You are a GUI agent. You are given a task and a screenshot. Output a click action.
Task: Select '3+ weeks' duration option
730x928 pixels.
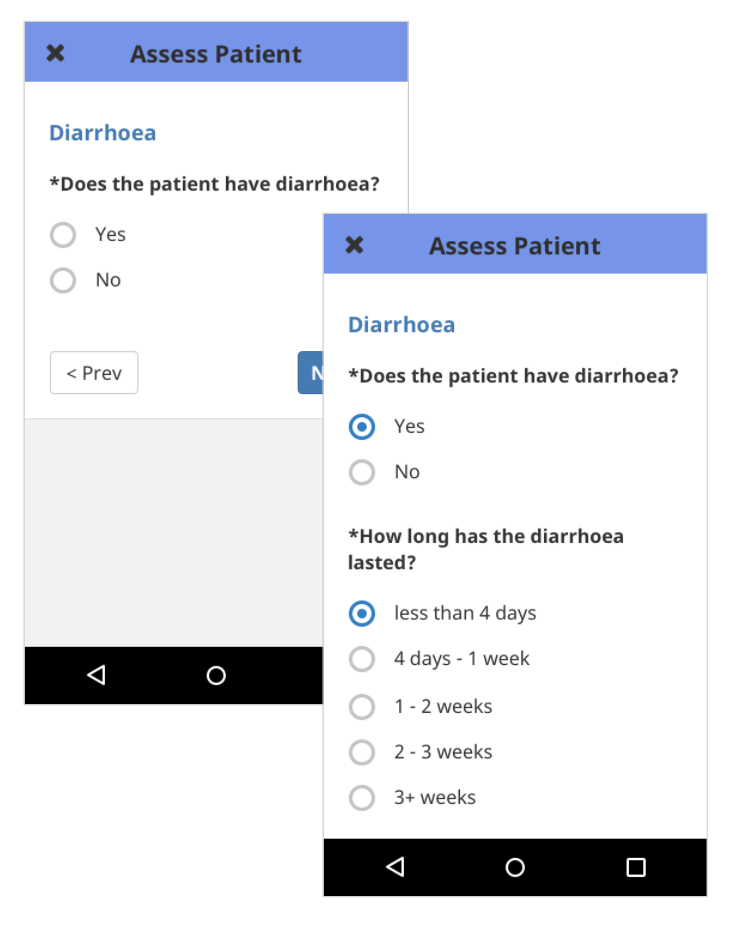(x=362, y=797)
